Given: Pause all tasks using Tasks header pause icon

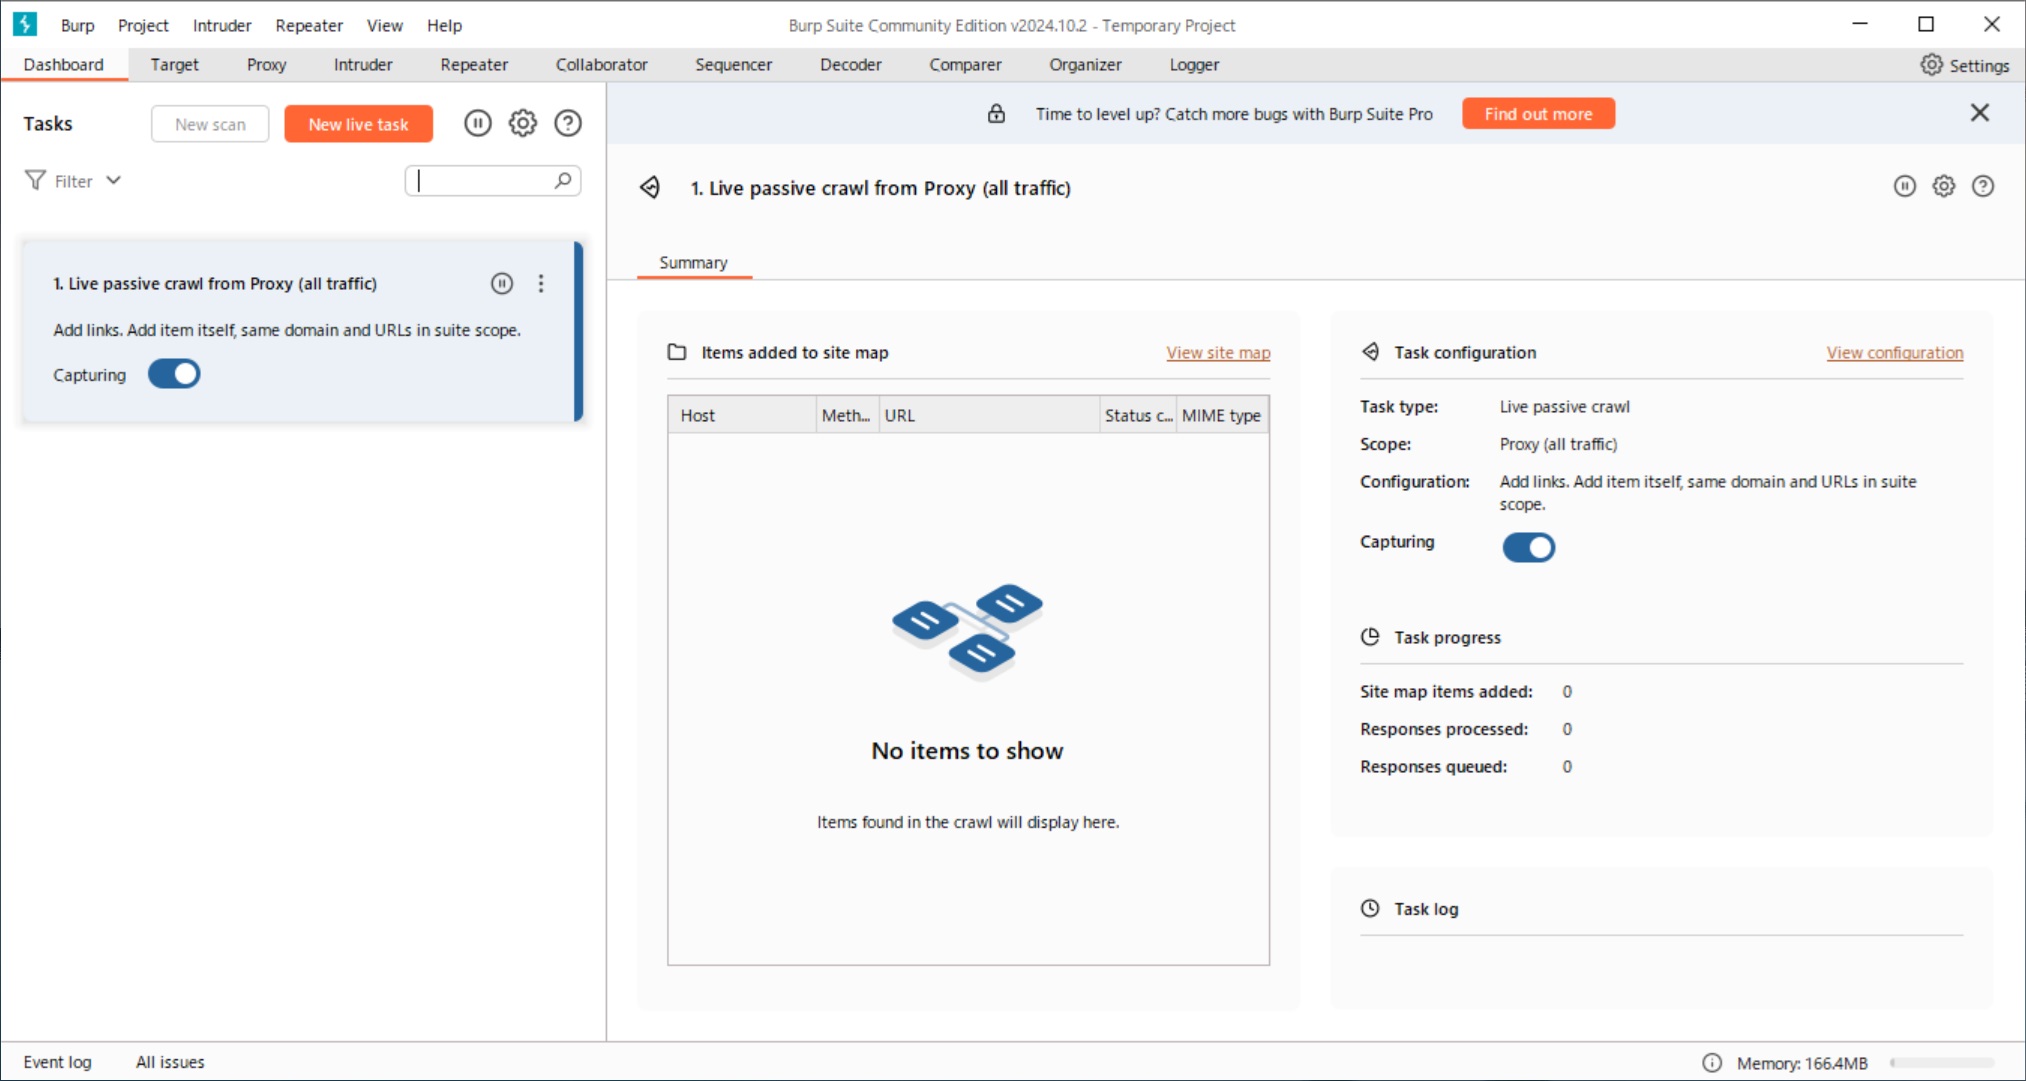Looking at the screenshot, I should (x=477, y=123).
